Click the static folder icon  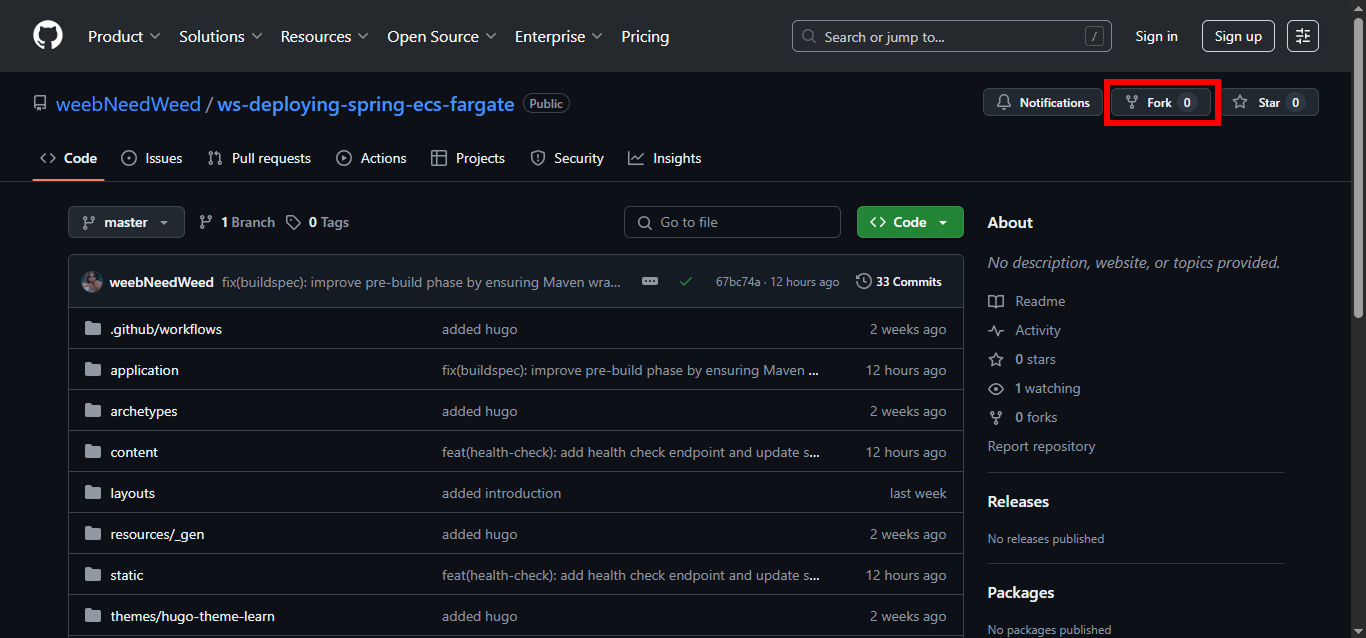coord(93,575)
